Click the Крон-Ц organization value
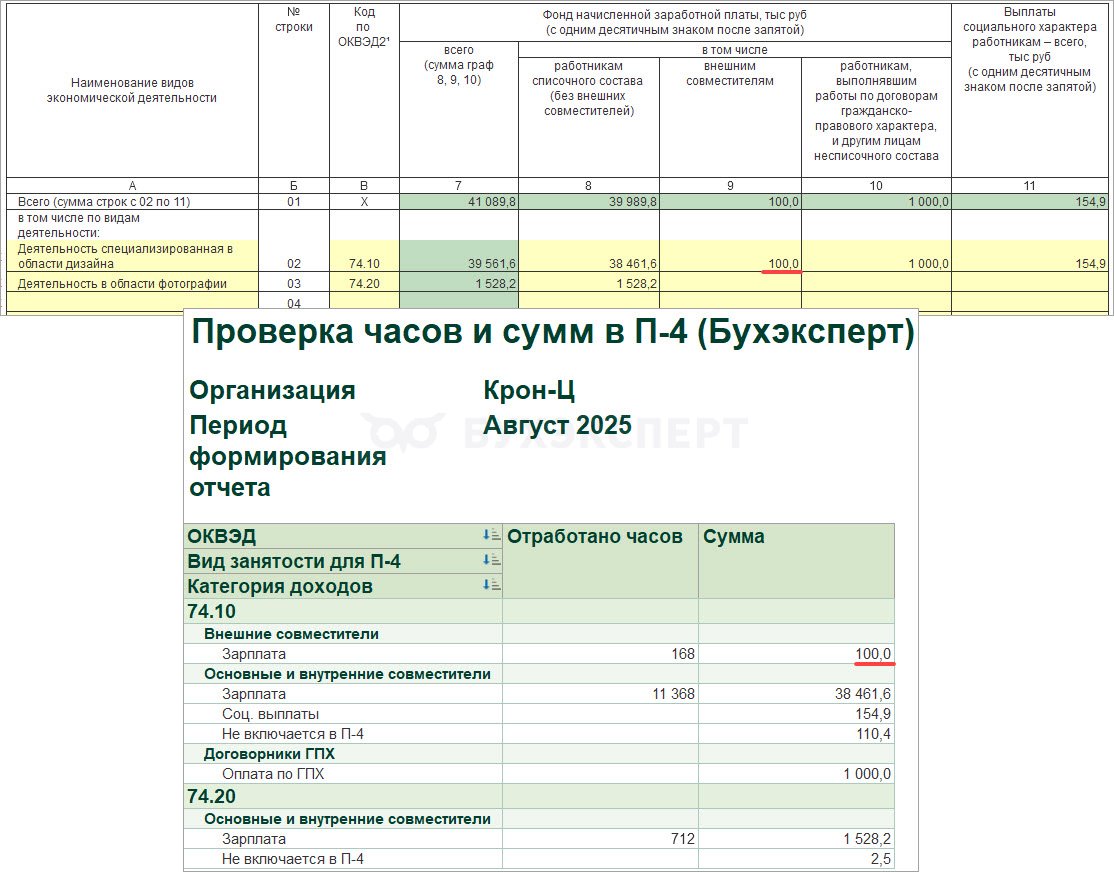 529,390
